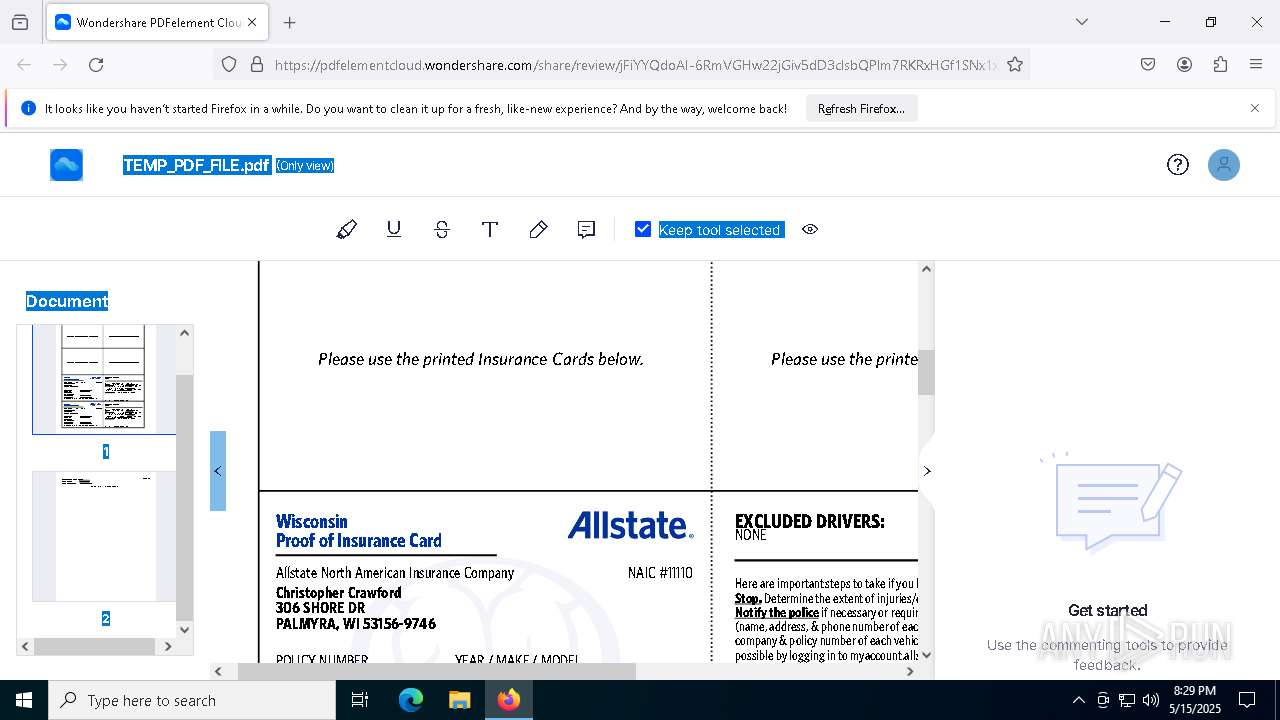Click the document horizontal scrollbar thumb
This screenshot has height=720, width=1280.
pos(436,671)
